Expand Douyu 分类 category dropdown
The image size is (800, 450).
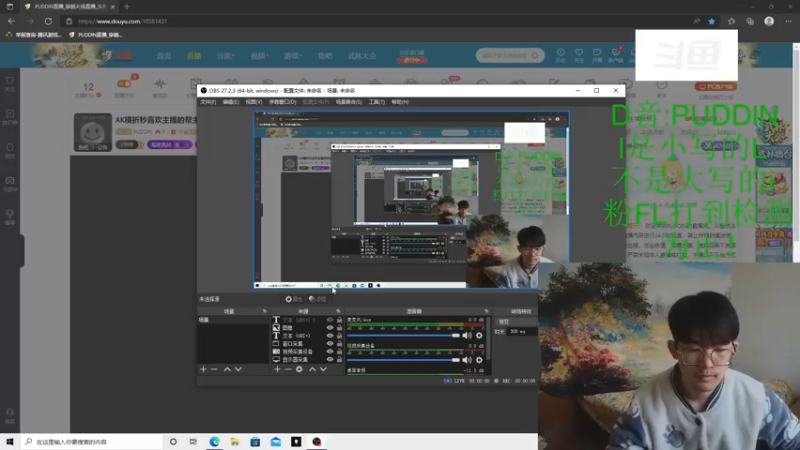pyautogui.click(x=225, y=56)
